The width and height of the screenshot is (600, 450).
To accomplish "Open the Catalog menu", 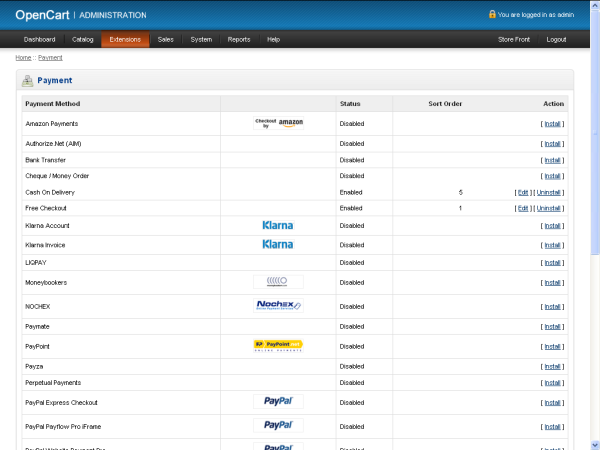I will pyautogui.click(x=83, y=39).
